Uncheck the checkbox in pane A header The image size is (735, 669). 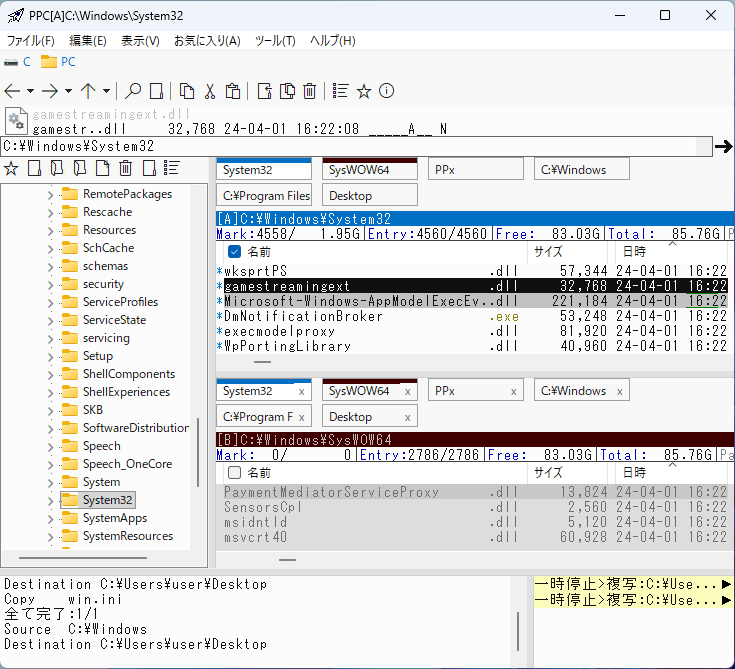click(234, 252)
